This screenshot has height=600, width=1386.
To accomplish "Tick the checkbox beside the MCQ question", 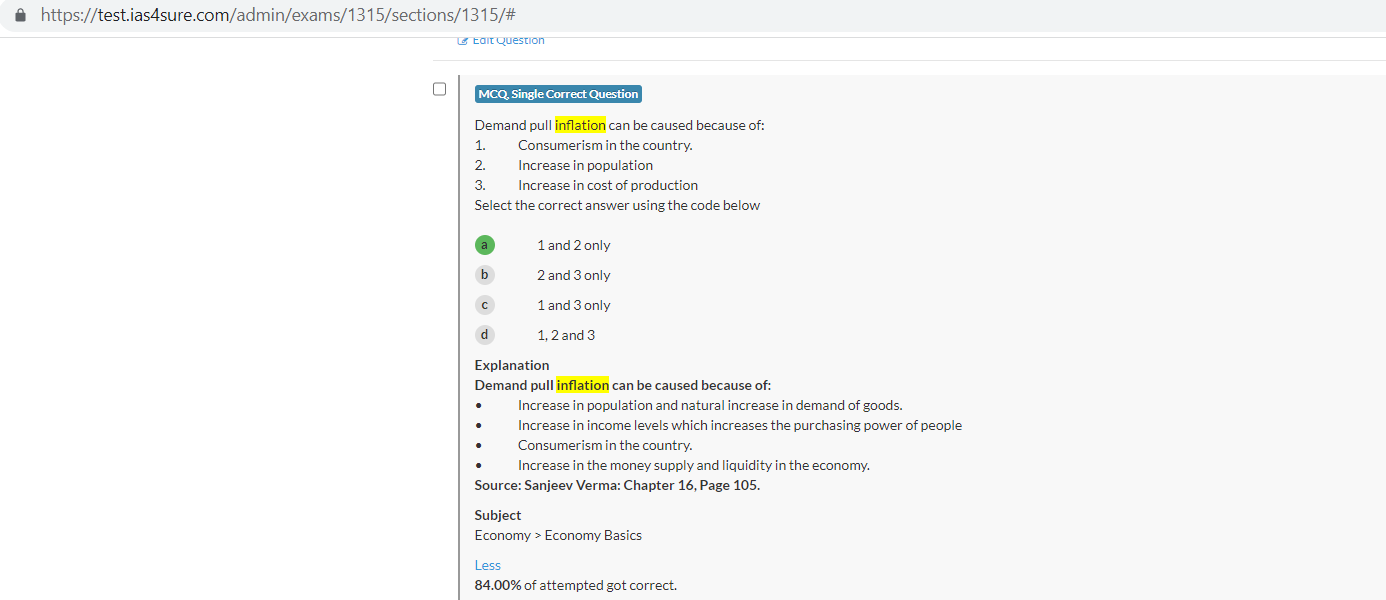I will [439, 89].
